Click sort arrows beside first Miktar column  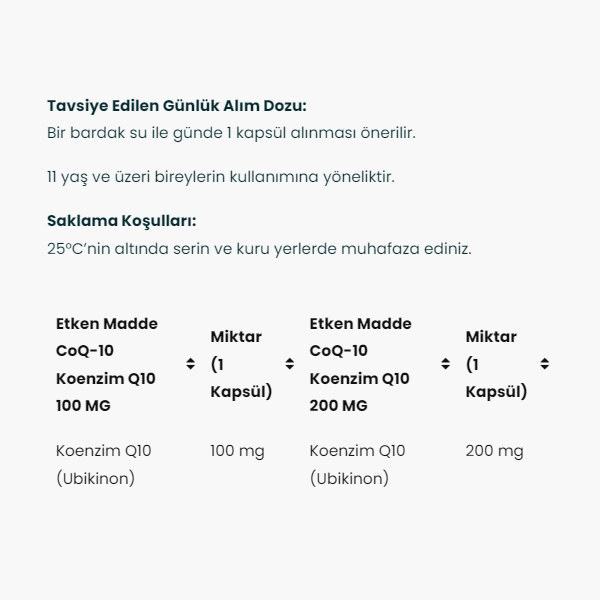coord(290,364)
